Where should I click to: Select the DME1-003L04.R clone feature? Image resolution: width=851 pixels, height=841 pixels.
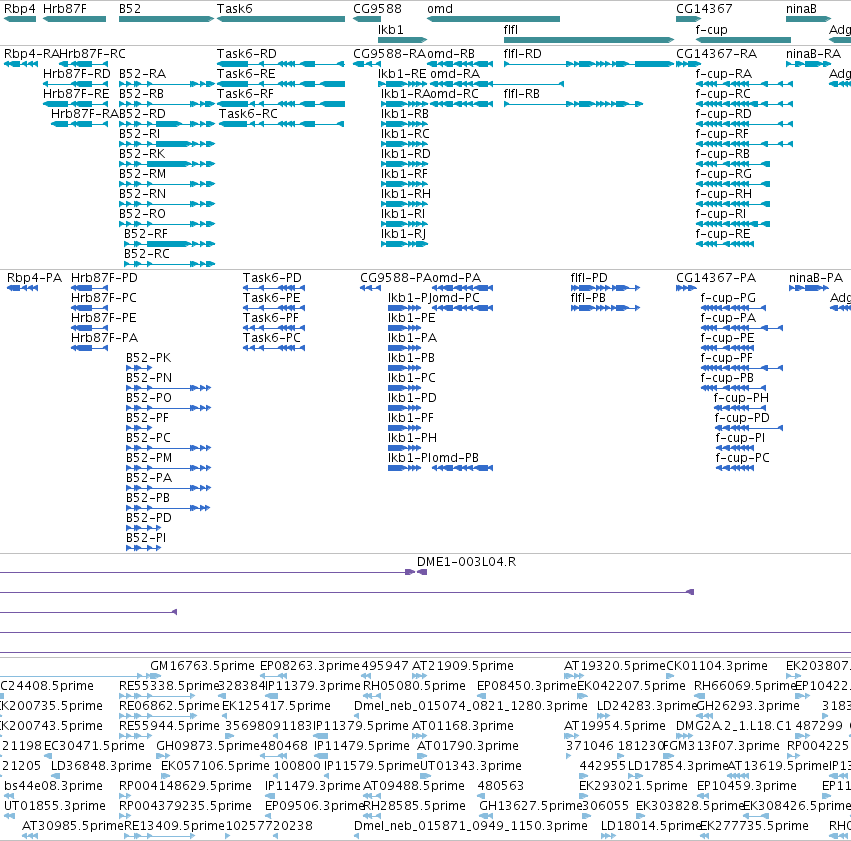pyautogui.click(x=422, y=572)
